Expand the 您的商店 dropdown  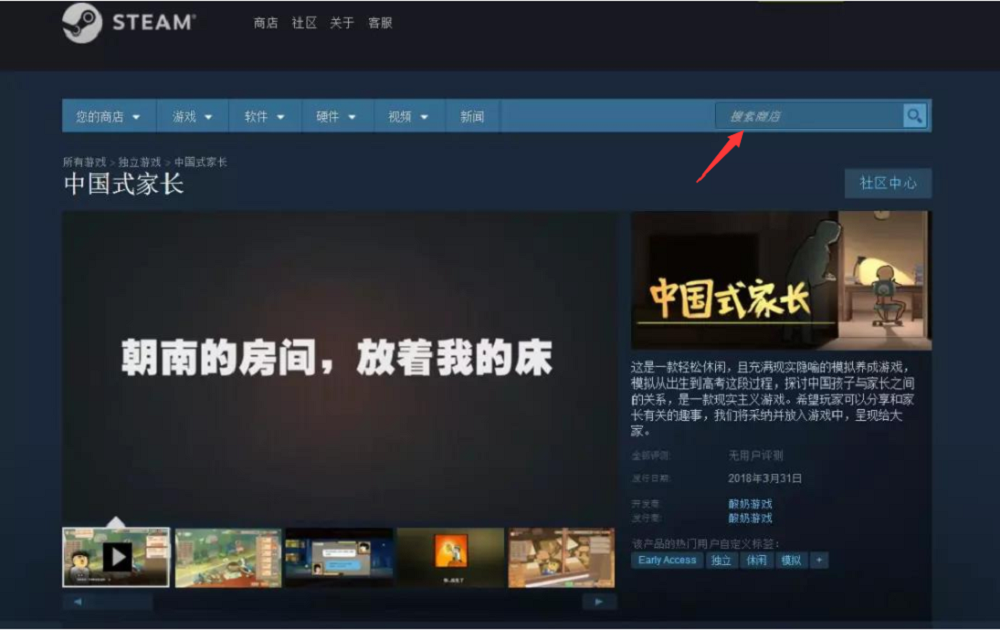pyautogui.click(x=108, y=117)
